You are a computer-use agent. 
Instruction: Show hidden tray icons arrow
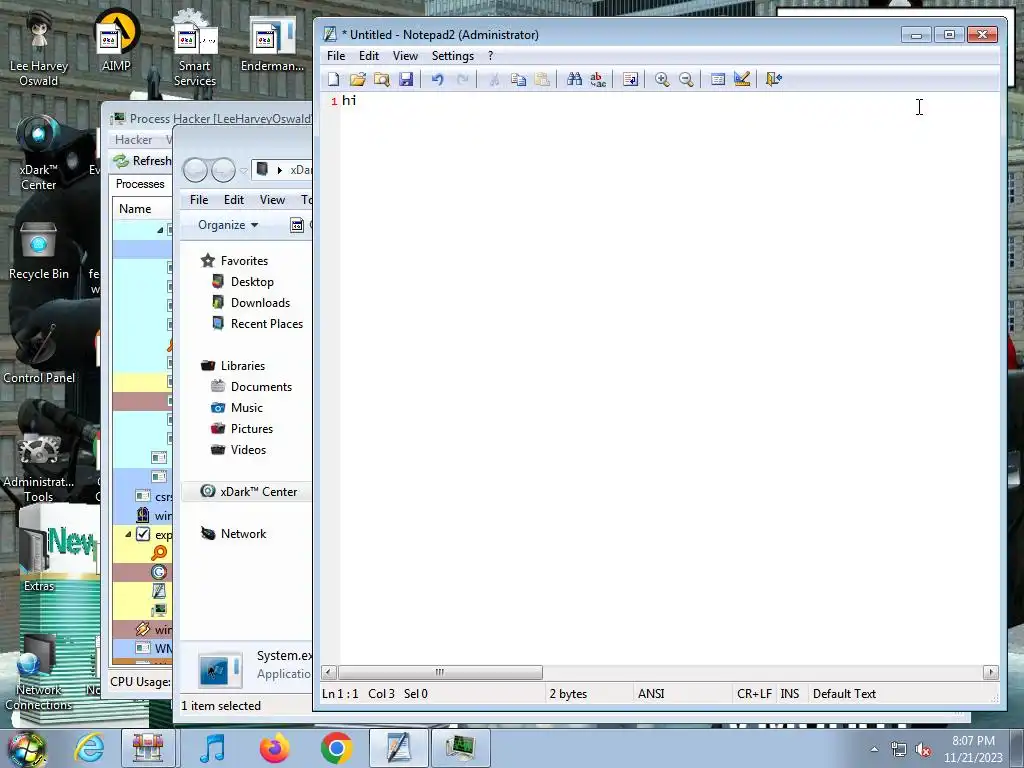click(x=874, y=750)
